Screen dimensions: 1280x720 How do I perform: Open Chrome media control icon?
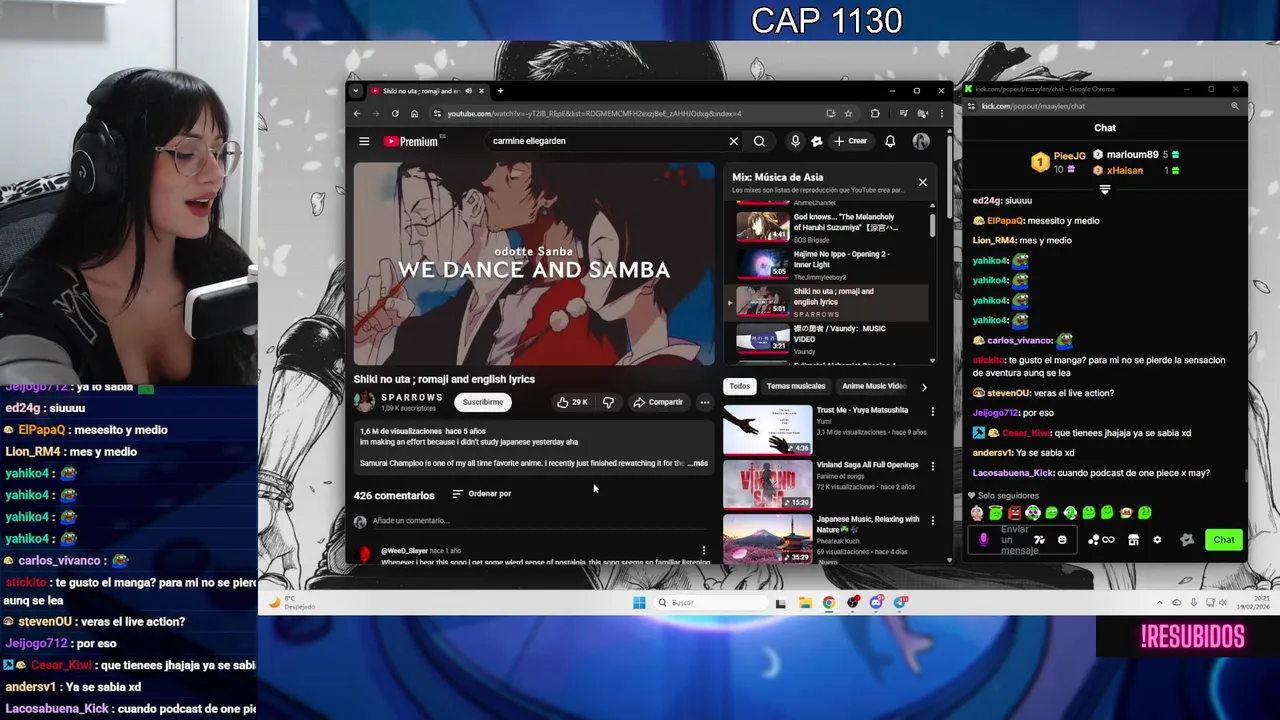point(903,113)
